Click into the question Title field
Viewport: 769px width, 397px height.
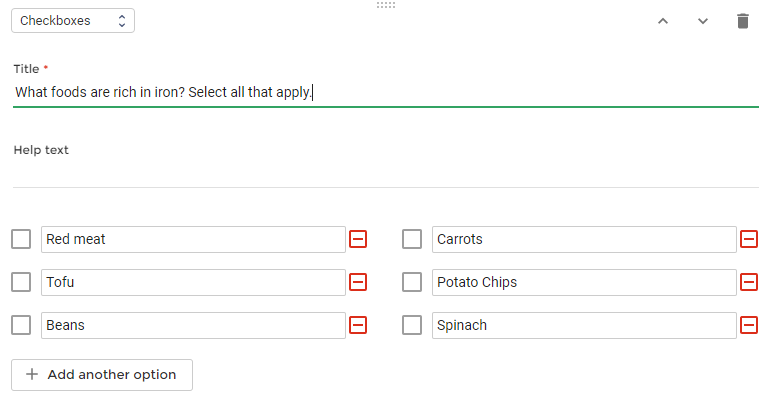pyautogui.click(x=386, y=92)
